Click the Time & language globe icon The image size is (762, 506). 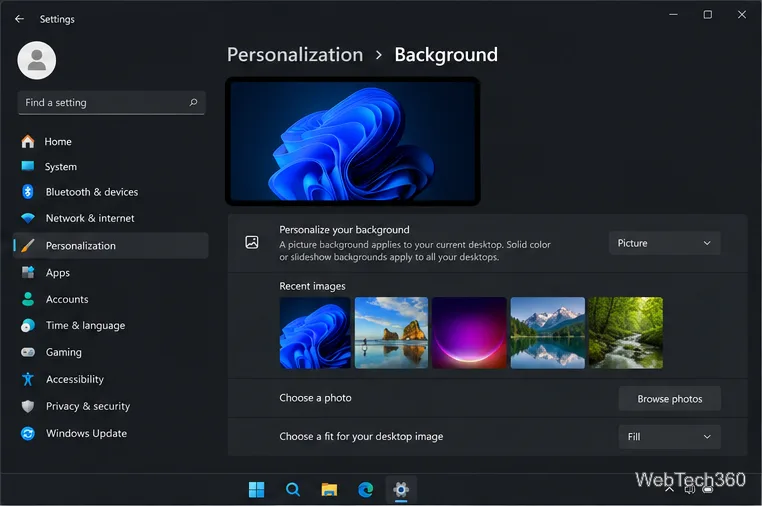[x=28, y=325]
